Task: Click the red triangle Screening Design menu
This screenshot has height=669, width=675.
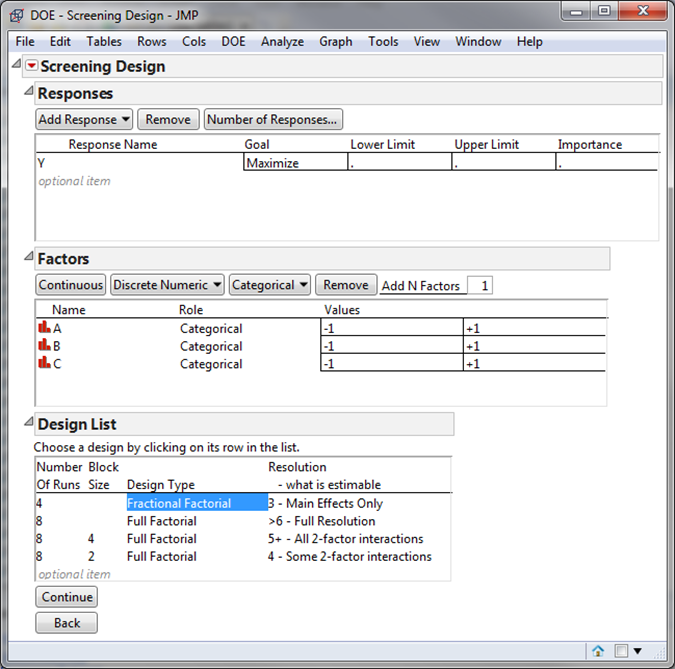Action: tap(31, 67)
